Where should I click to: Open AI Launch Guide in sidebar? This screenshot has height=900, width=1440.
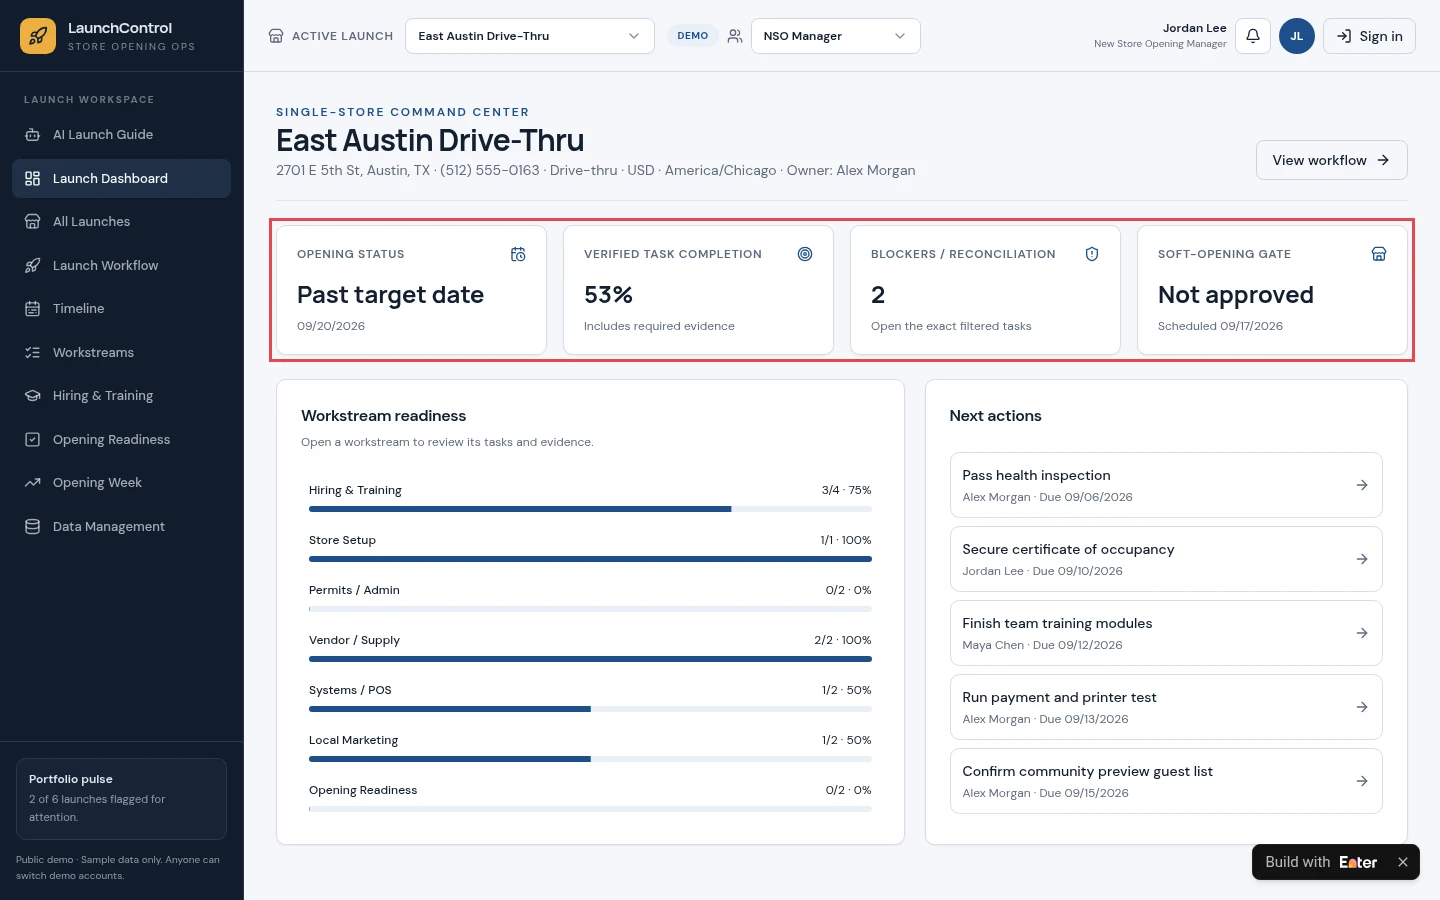[x=121, y=135]
